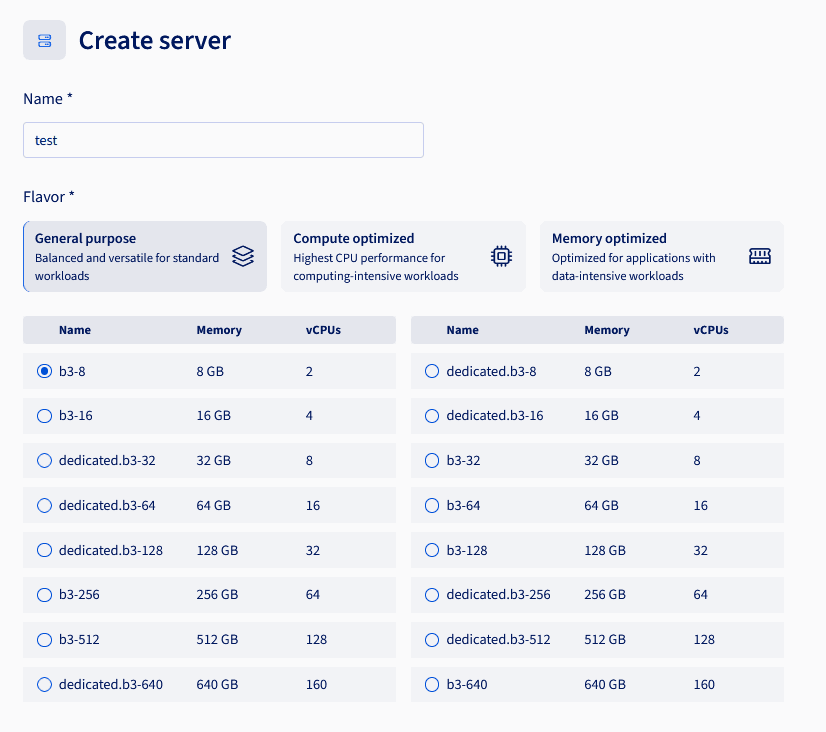This screenshot has width=826, height=732.
Task: Select the dedicated.b3-8 radio button
Action: click(432, 371)
